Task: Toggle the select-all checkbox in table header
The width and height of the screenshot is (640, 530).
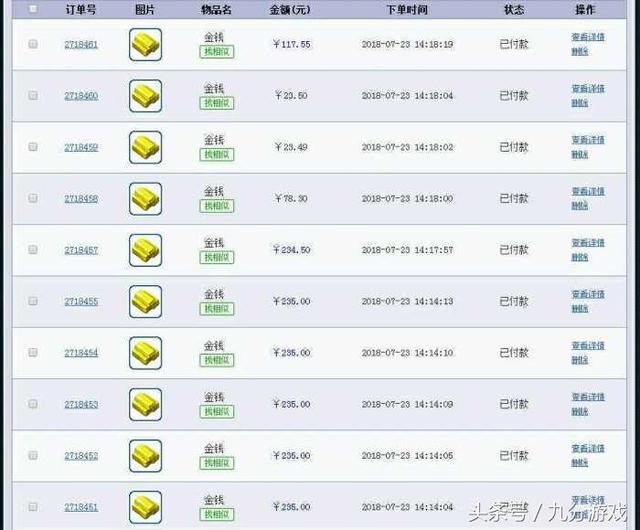Action: click(33, 9)
